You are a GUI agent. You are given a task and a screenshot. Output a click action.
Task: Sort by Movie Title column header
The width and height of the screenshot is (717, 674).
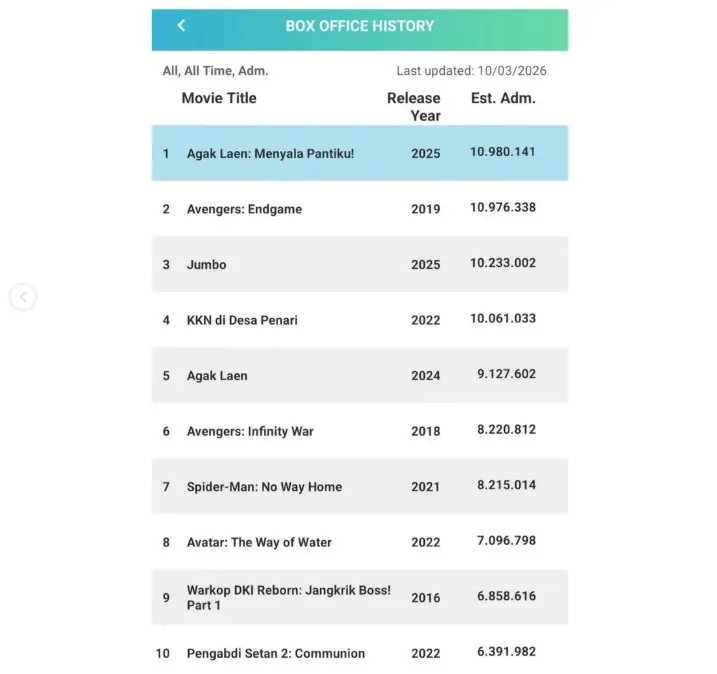point(219,98)
